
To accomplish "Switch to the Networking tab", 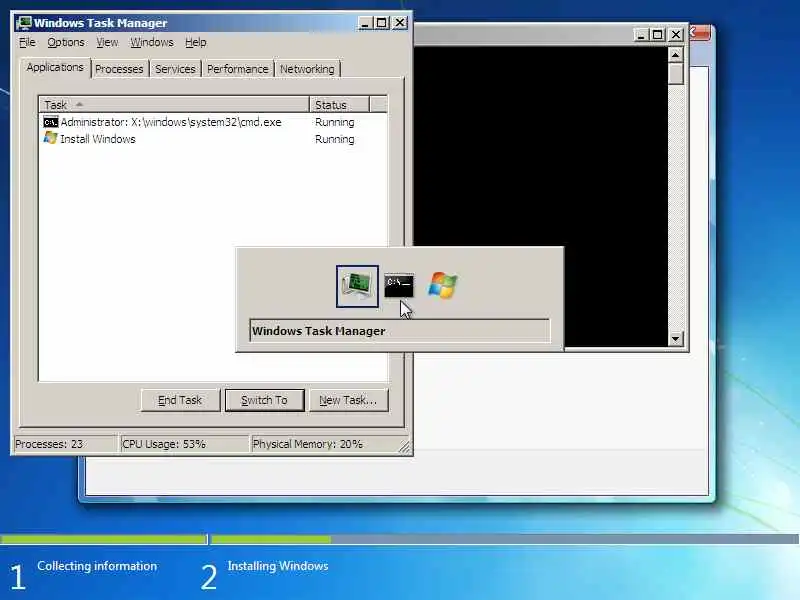I will (307, 69).
